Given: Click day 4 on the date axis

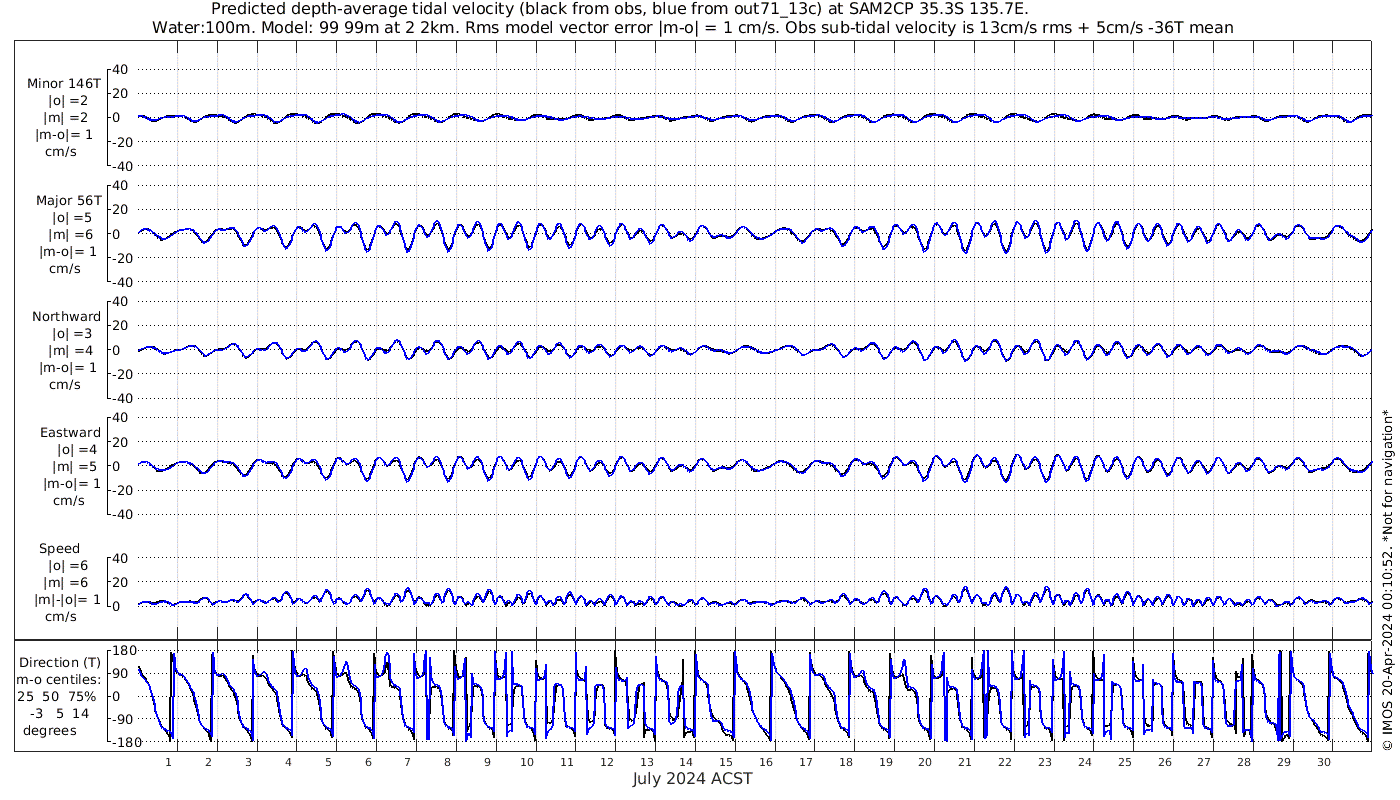Looking at the screenshot, I should click(x=288, y=762).
